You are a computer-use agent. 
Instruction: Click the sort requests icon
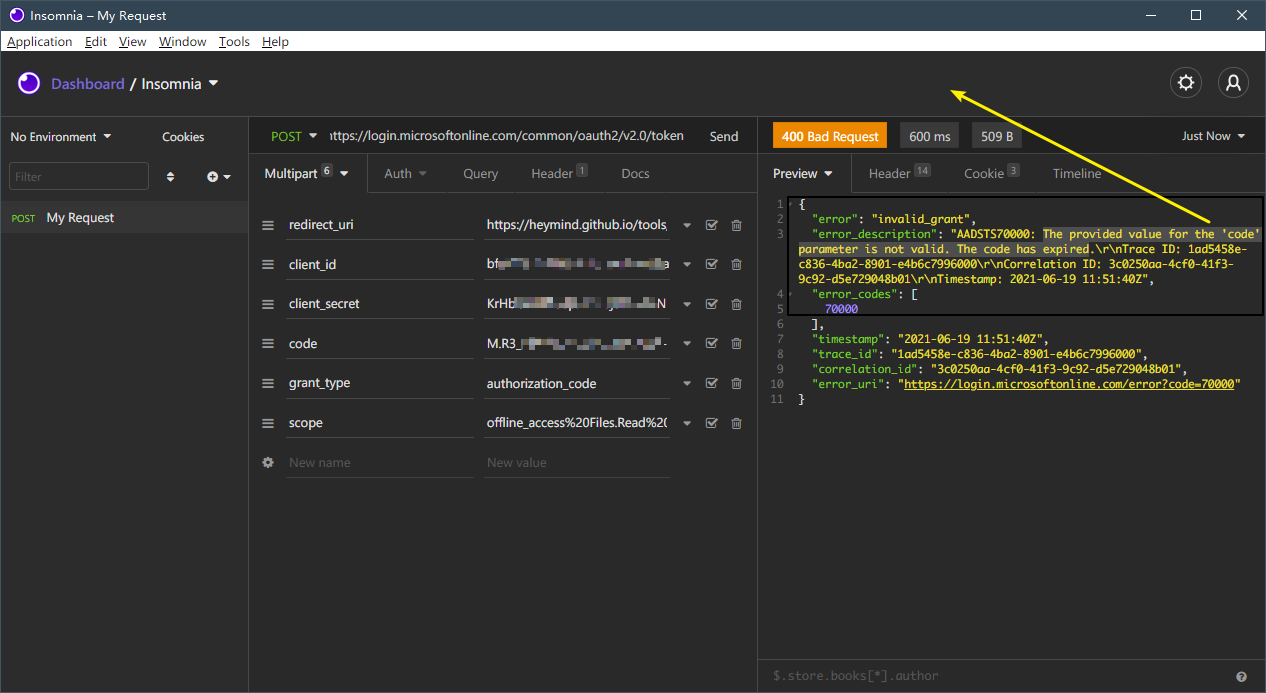click(170, 177)
